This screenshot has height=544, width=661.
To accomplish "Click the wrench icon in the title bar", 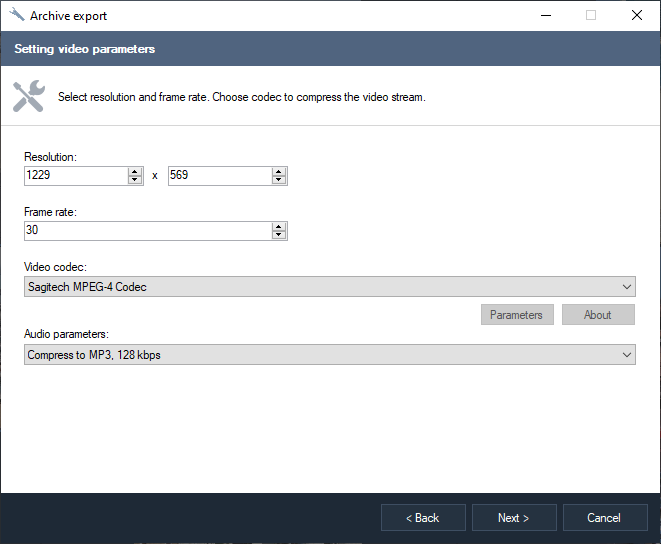I will [17, 16].
